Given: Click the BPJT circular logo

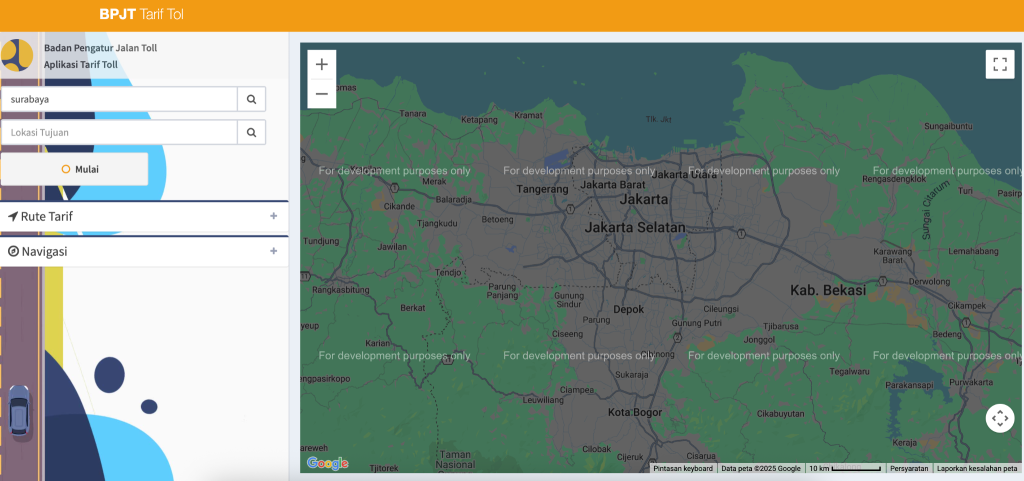Looking at the screenshot, I should click(x=17, y=55).
